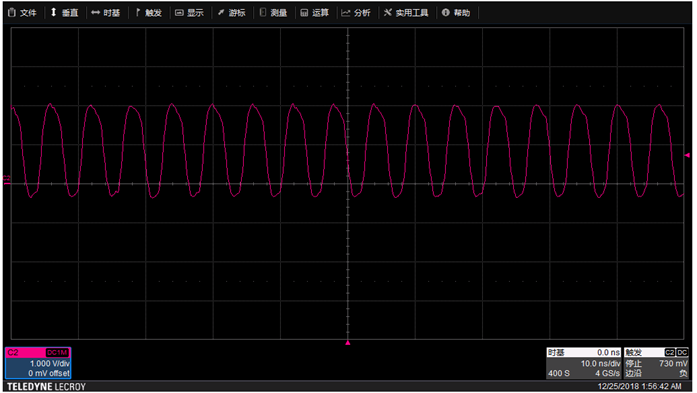Click the 触发 trigger flag icon
Image resolution: width=697 pixels, height=393 pixels.
pyautogui.click(x=138, y=12)
